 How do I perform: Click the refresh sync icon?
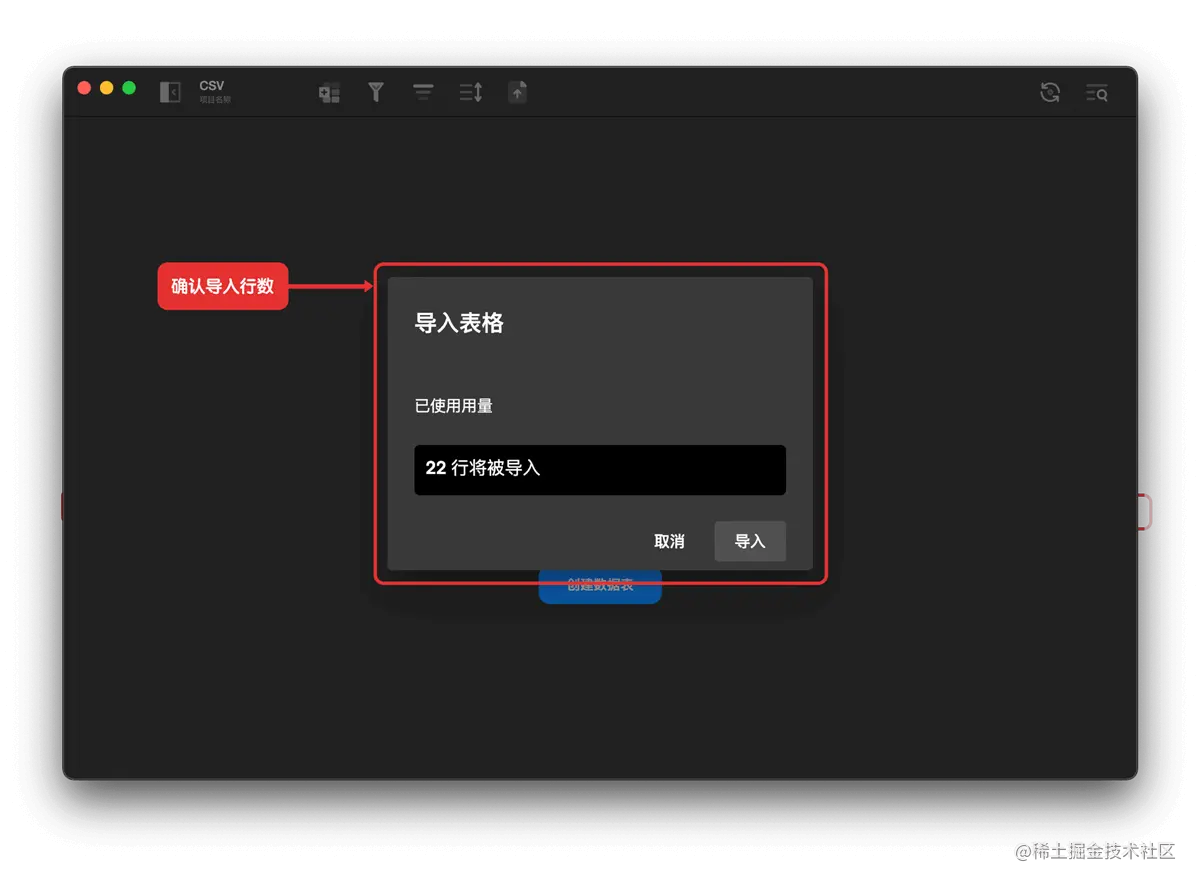click(1050, 93)
